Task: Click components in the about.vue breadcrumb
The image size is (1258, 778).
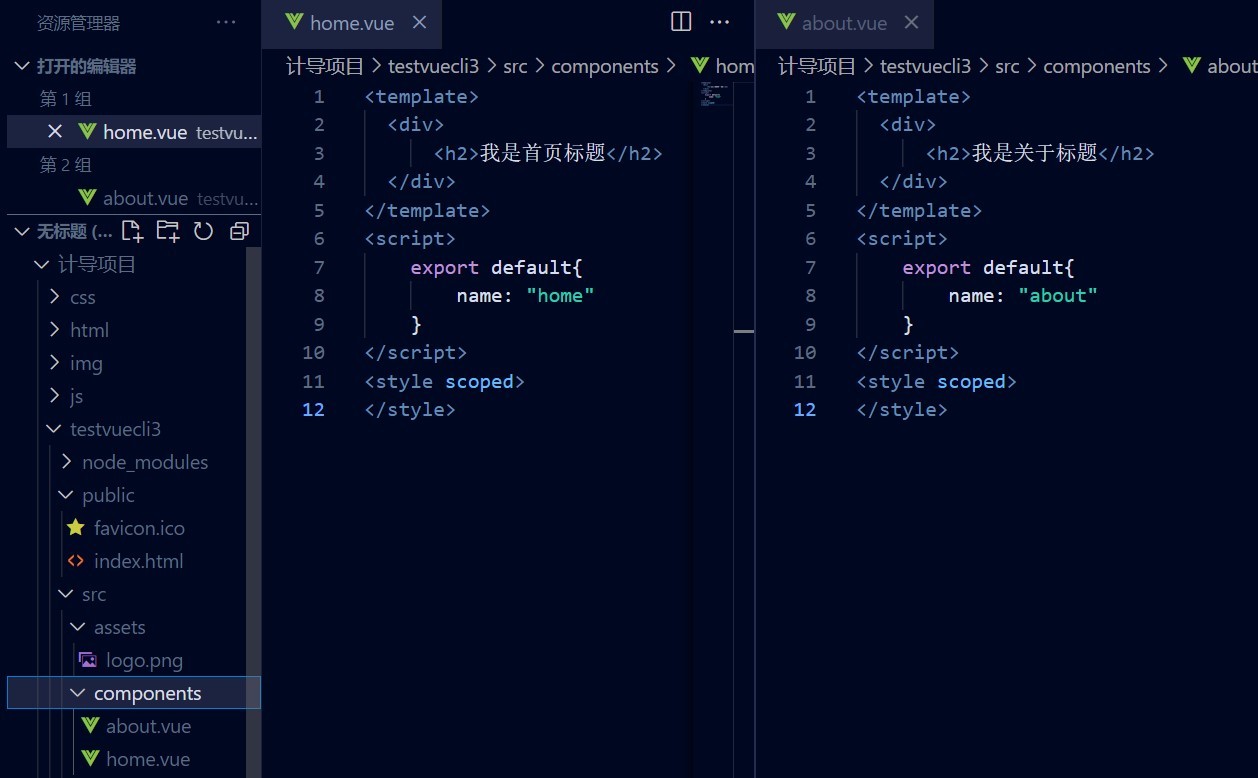Action: [1097, 66]
